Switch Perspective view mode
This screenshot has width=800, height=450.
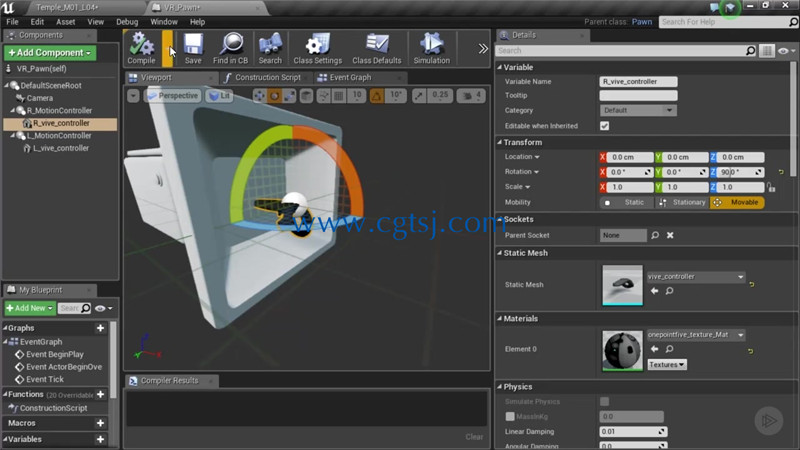[x=172, y=96]
